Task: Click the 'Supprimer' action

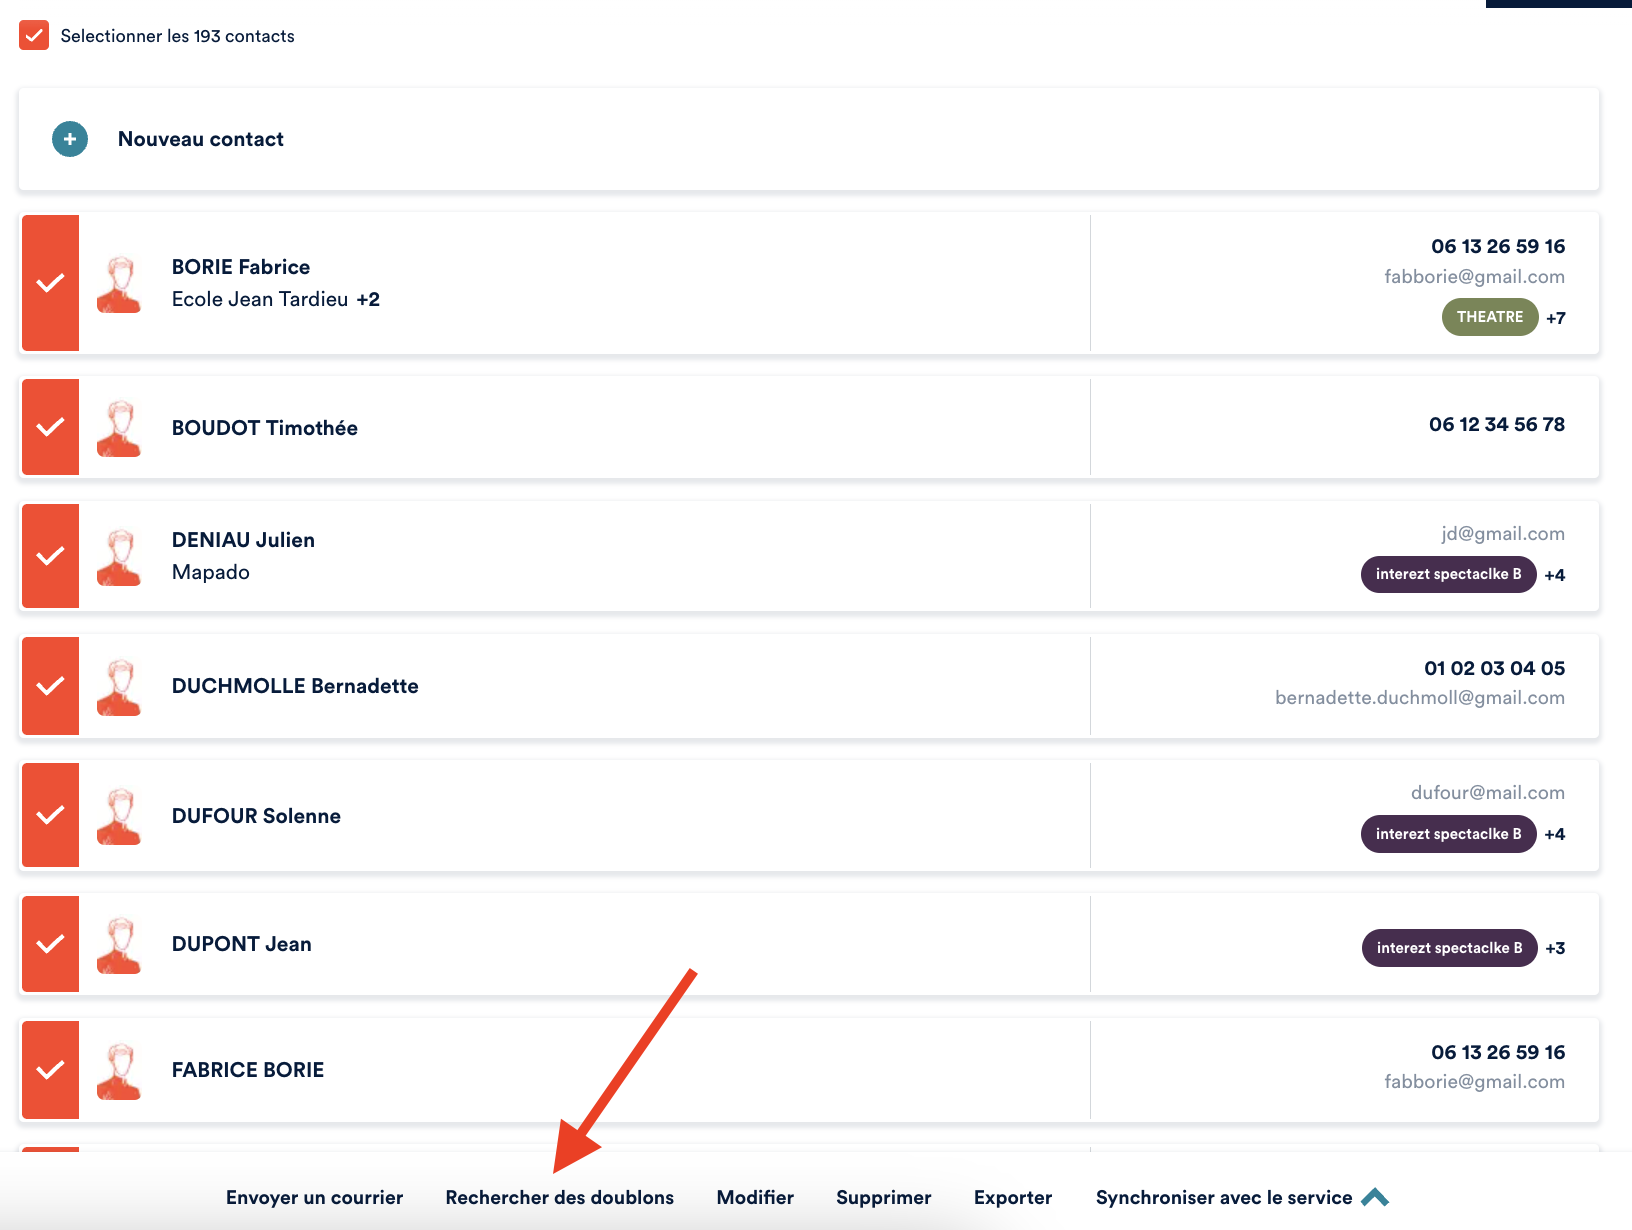Action: [x=883, y=1197]
